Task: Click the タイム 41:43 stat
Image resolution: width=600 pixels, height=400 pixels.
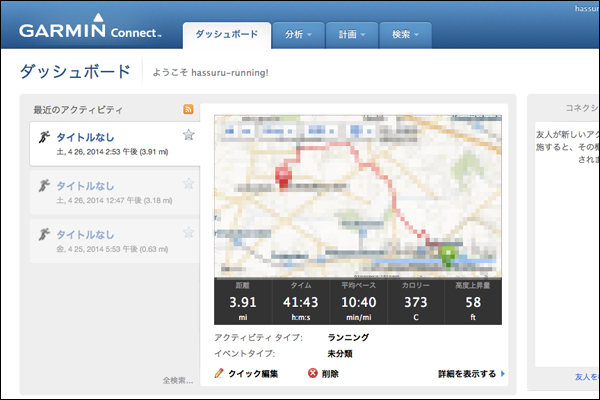Action: coord(301,302)
